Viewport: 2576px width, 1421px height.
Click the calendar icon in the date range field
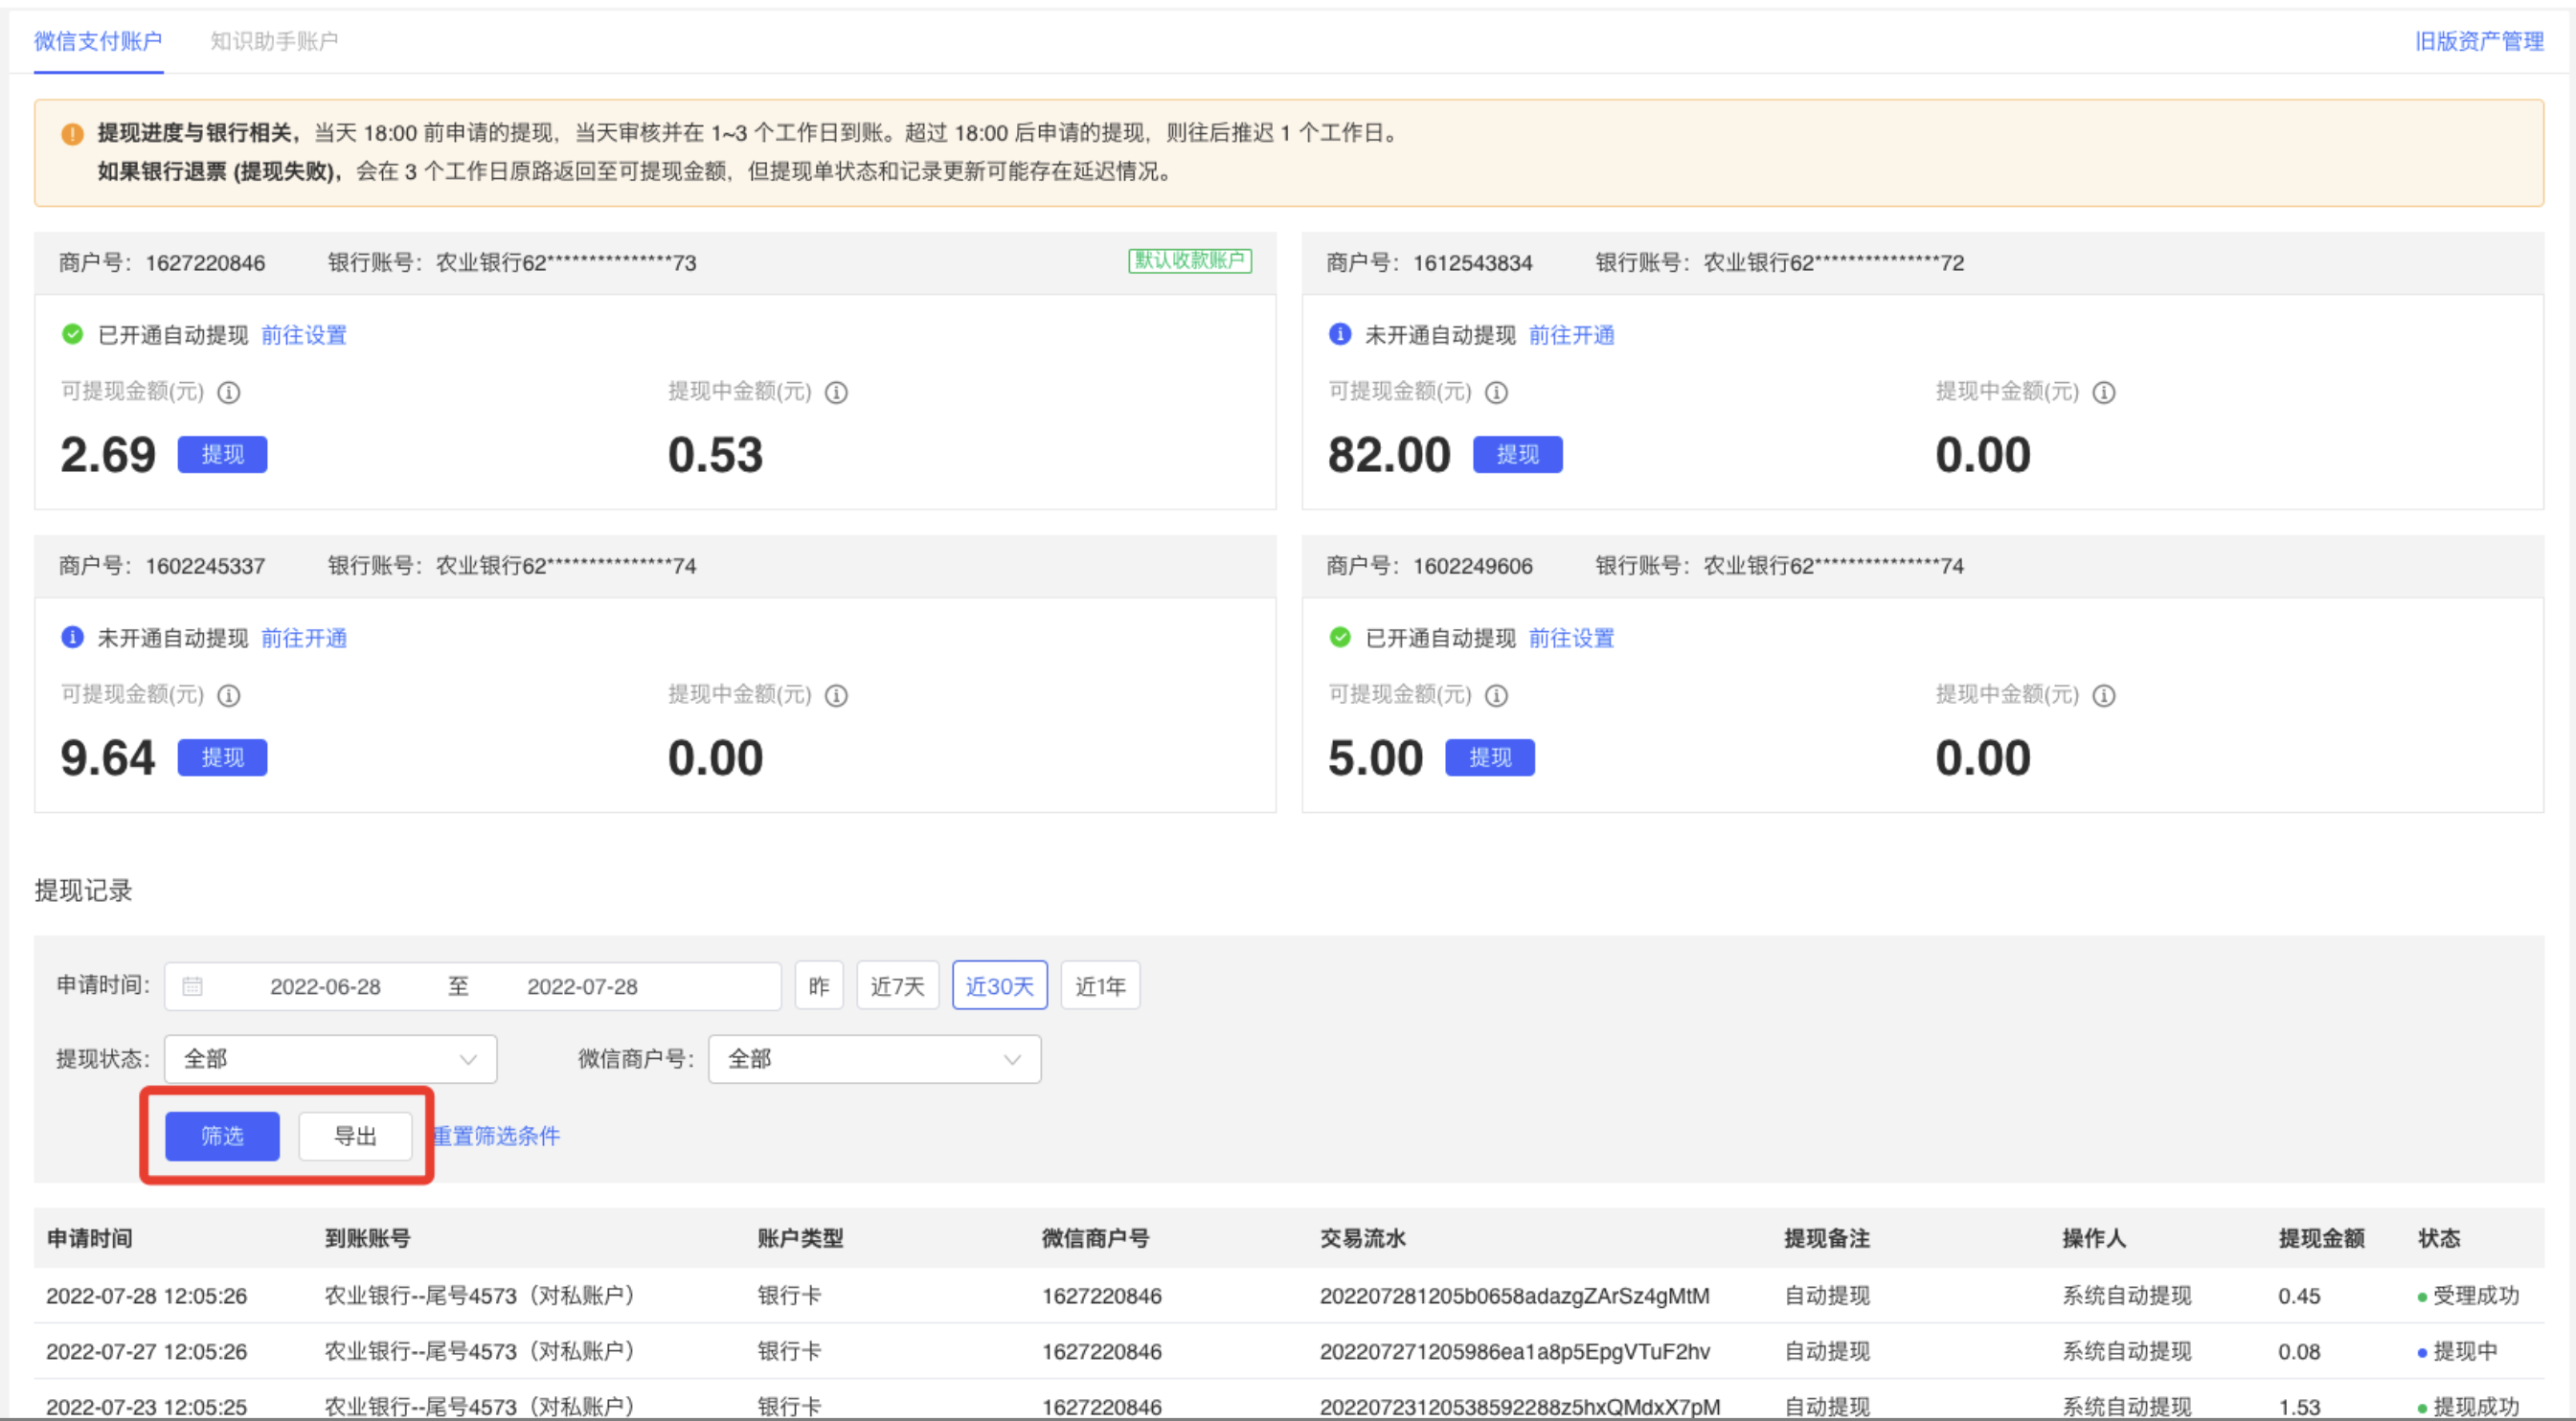tap(192, 986)
